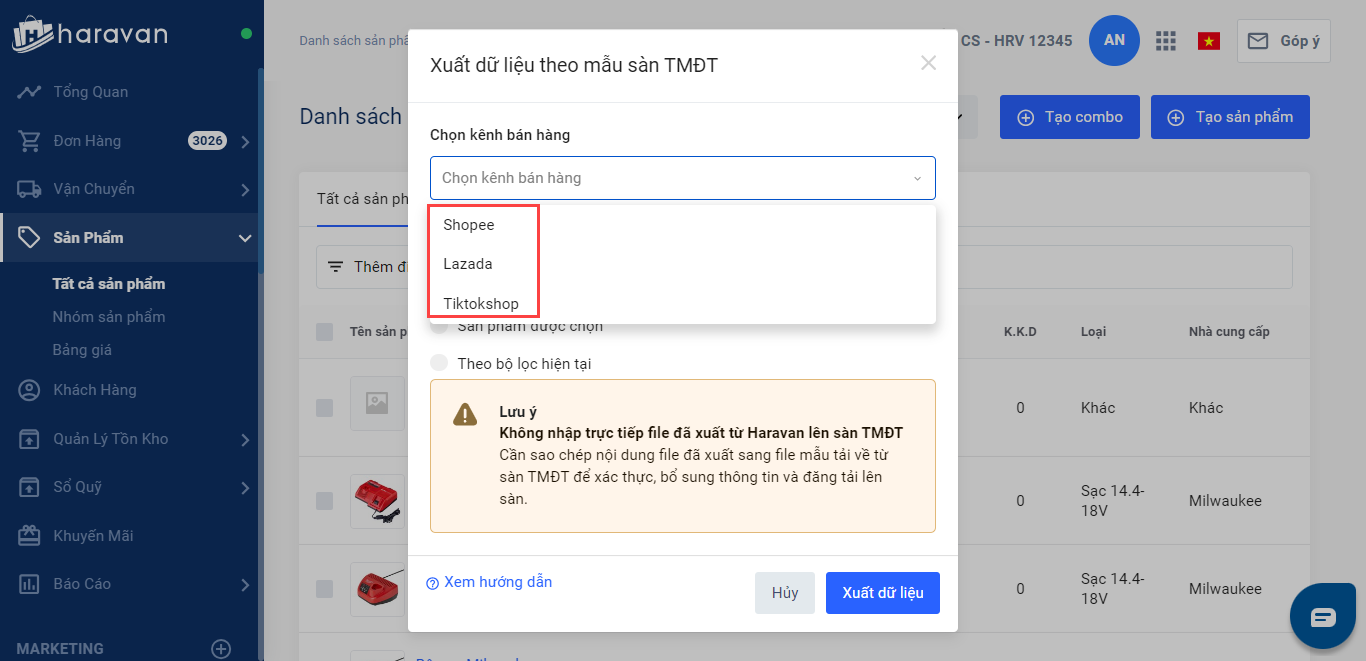Image resolution: width=1366 pixels, height=661 pixels.
Task: Click the Haravan logo icon
Action: click(32, 34)
